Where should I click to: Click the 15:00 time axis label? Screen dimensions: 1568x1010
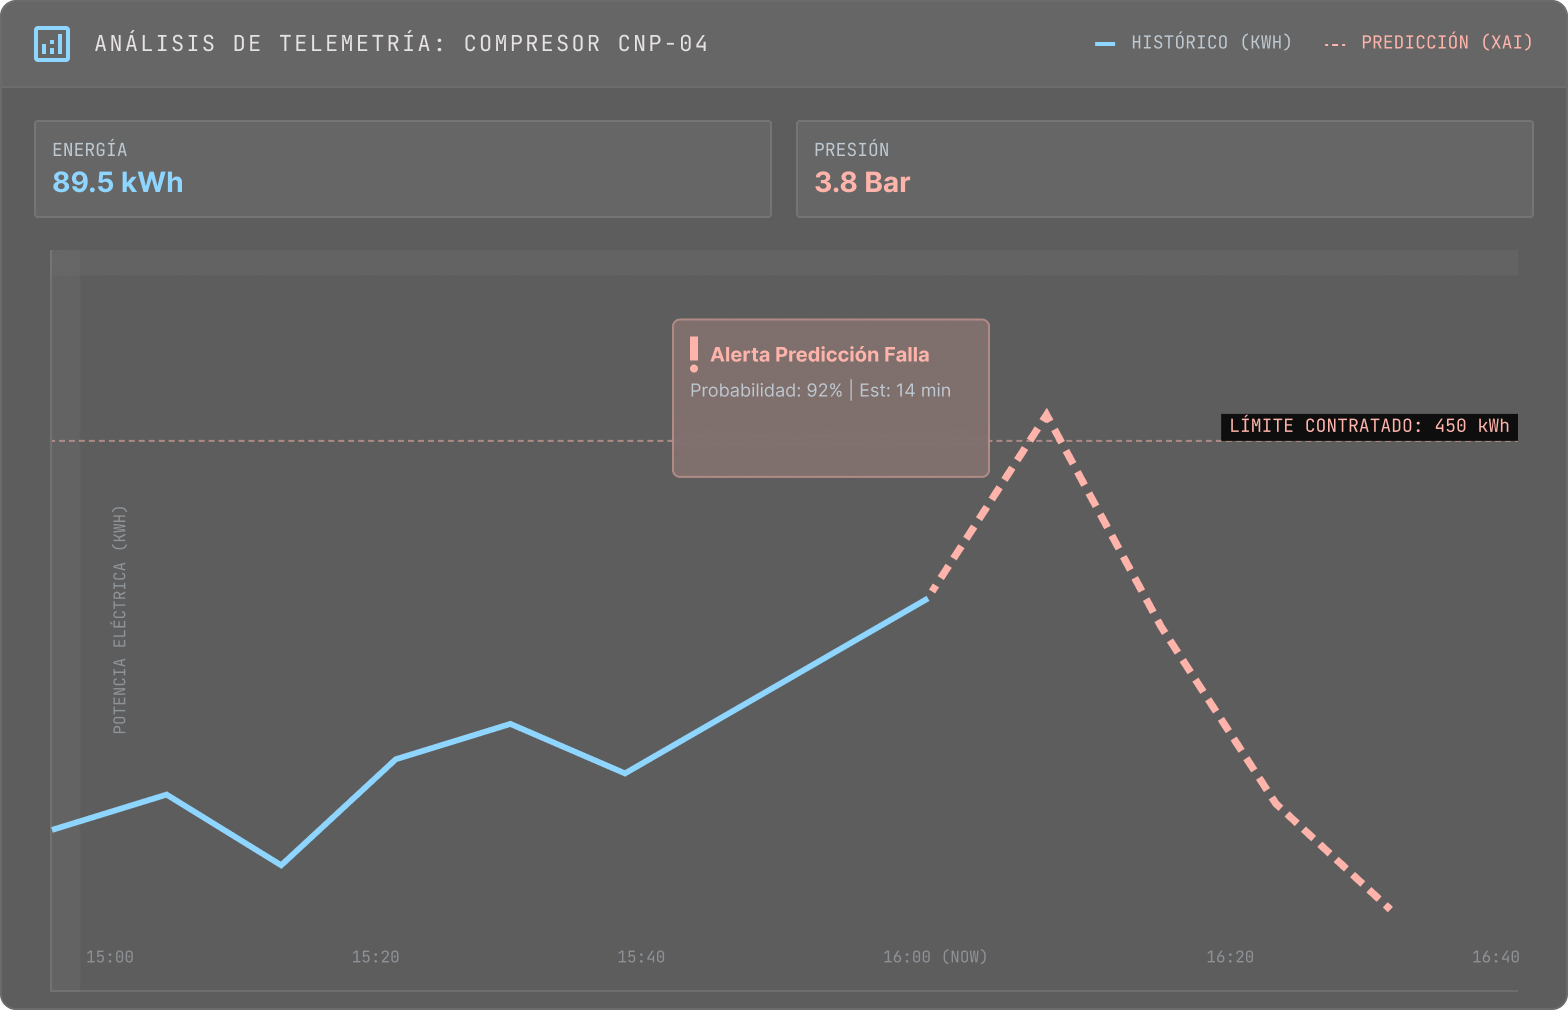pos(110,957)
